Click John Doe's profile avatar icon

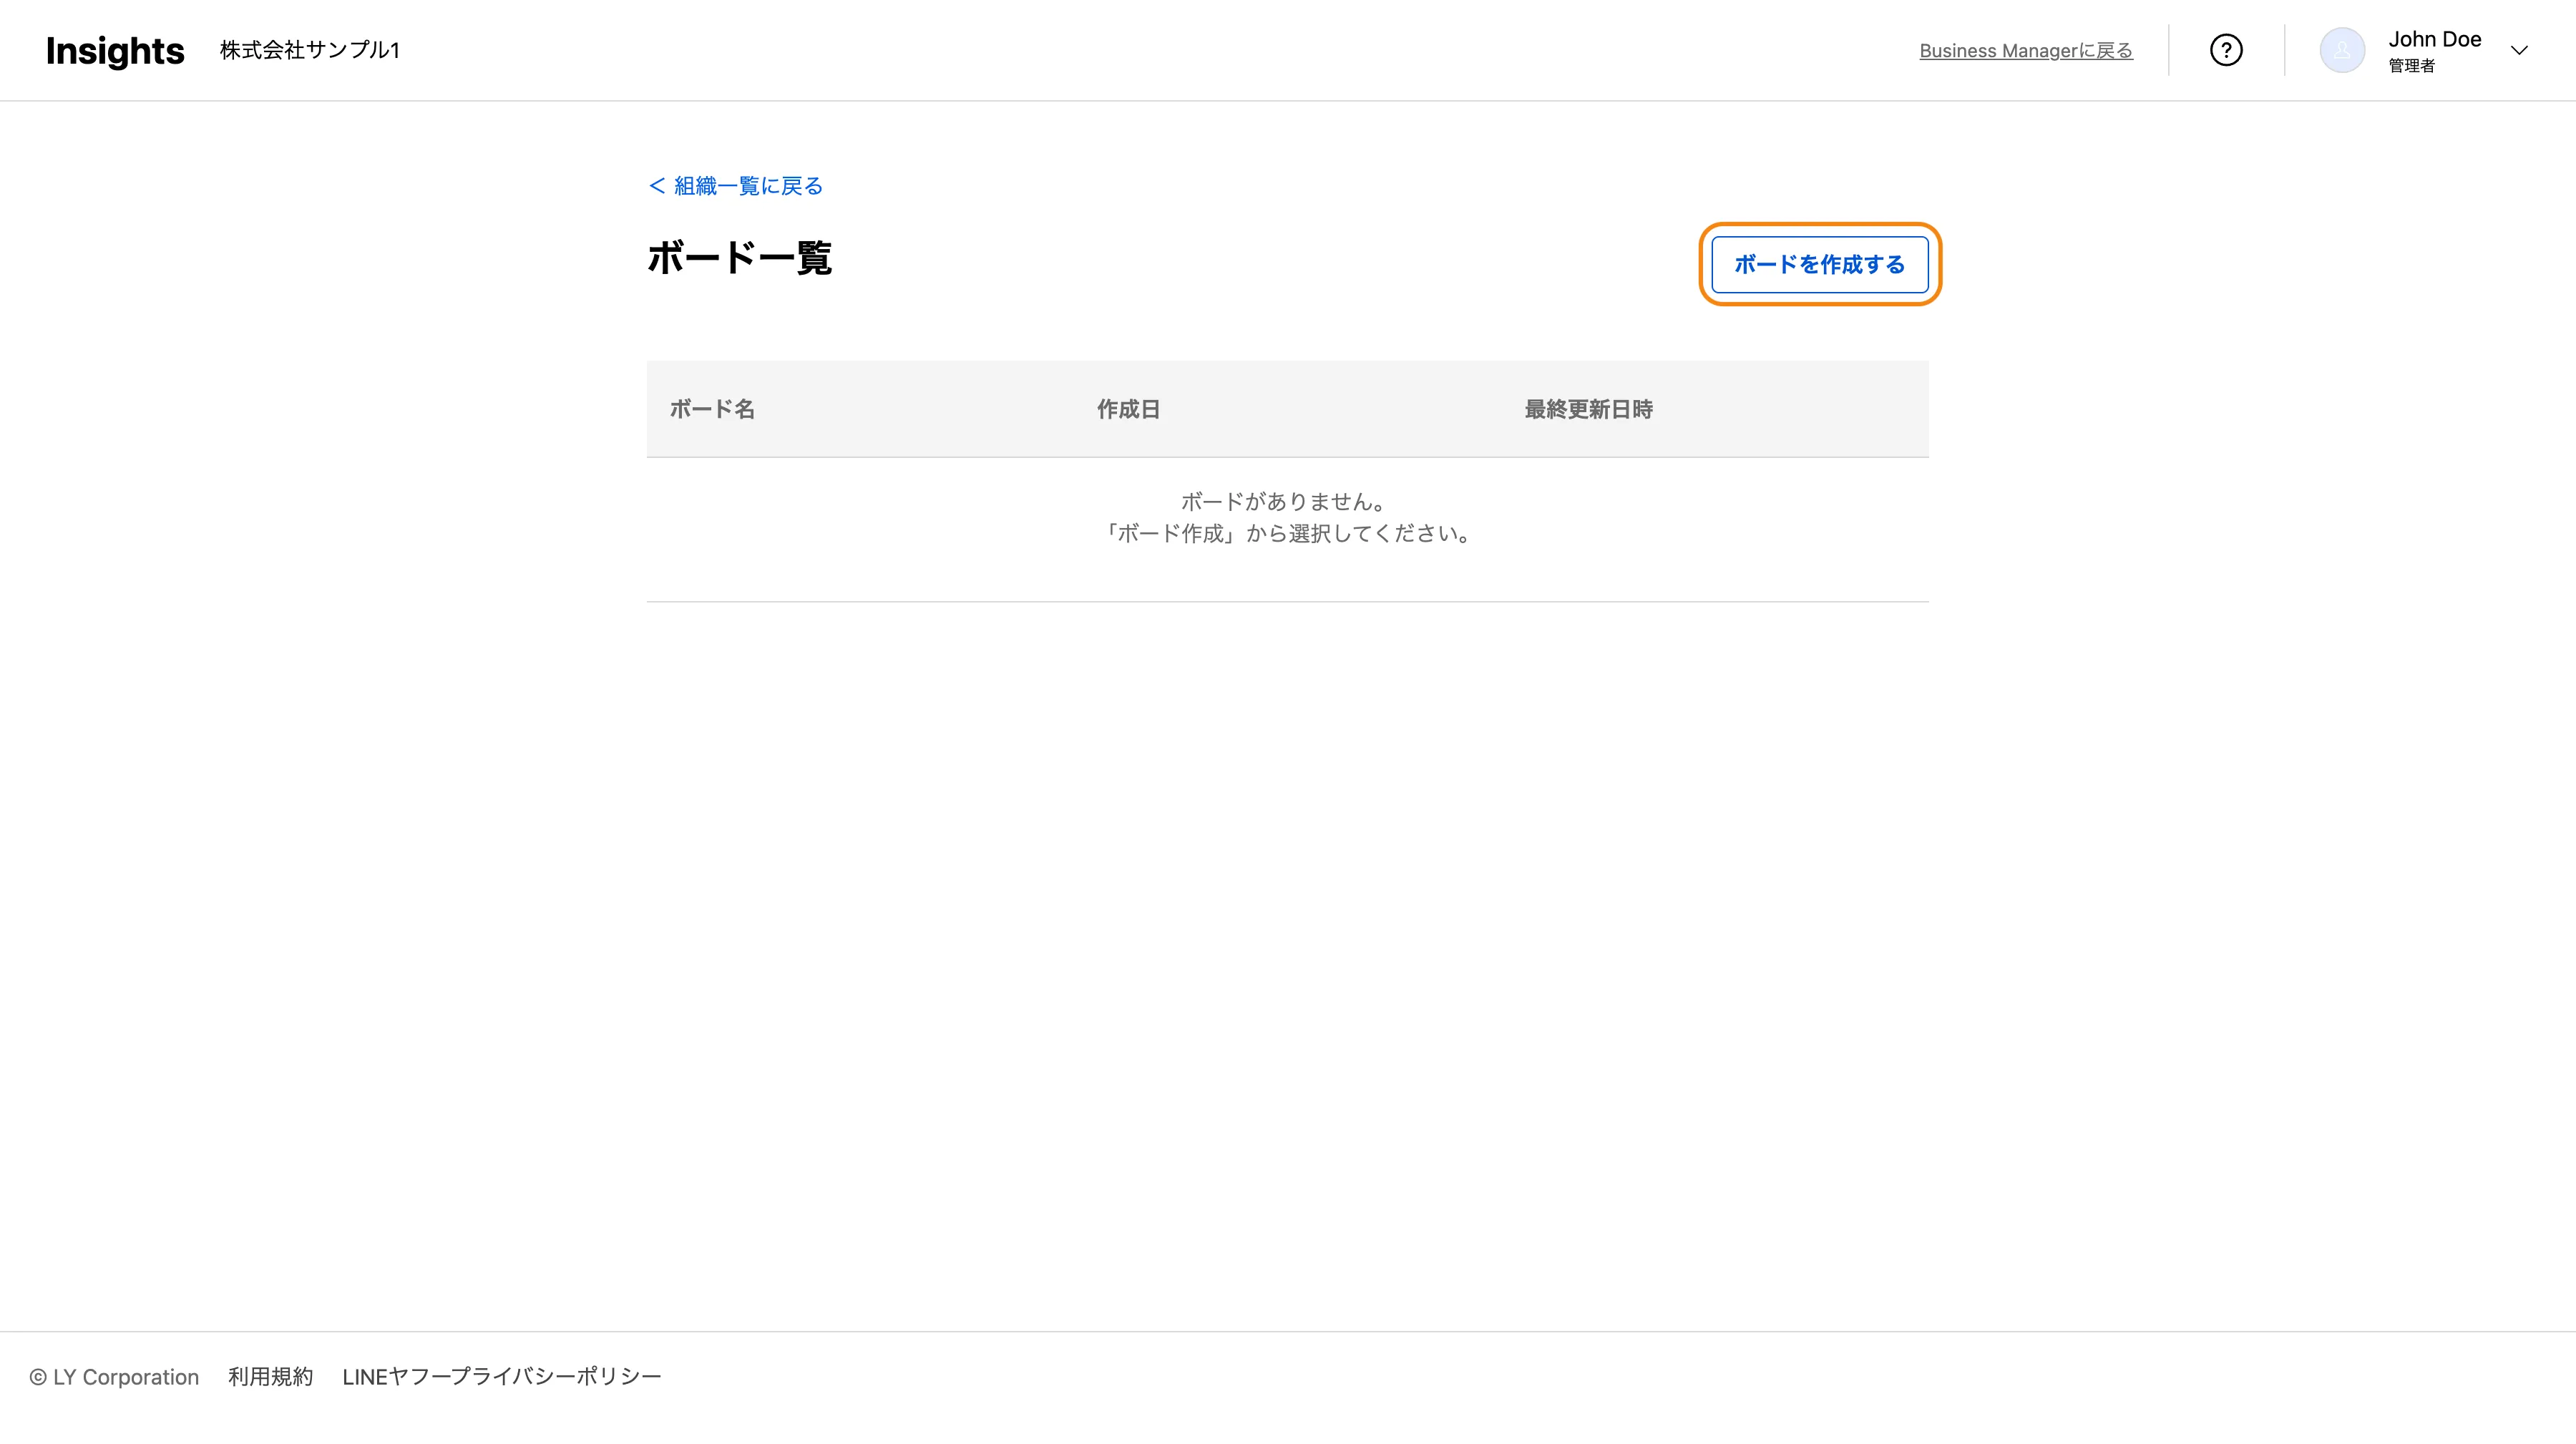coord(2342,50)
